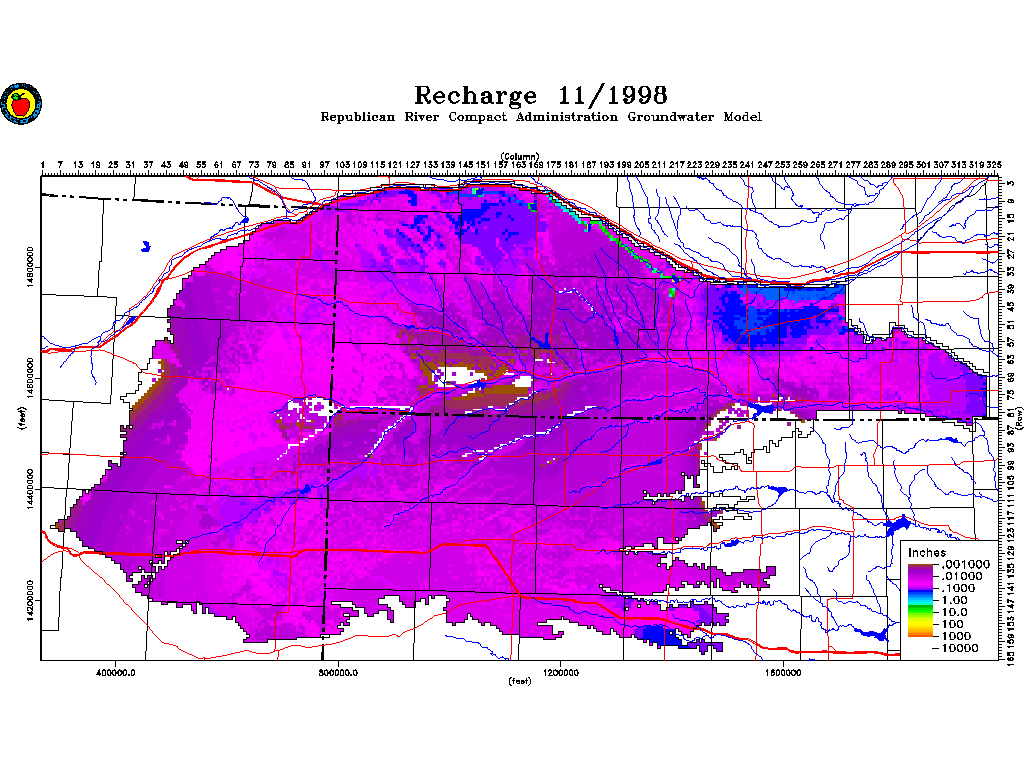Click the '1200000' easting tick label

560,673
